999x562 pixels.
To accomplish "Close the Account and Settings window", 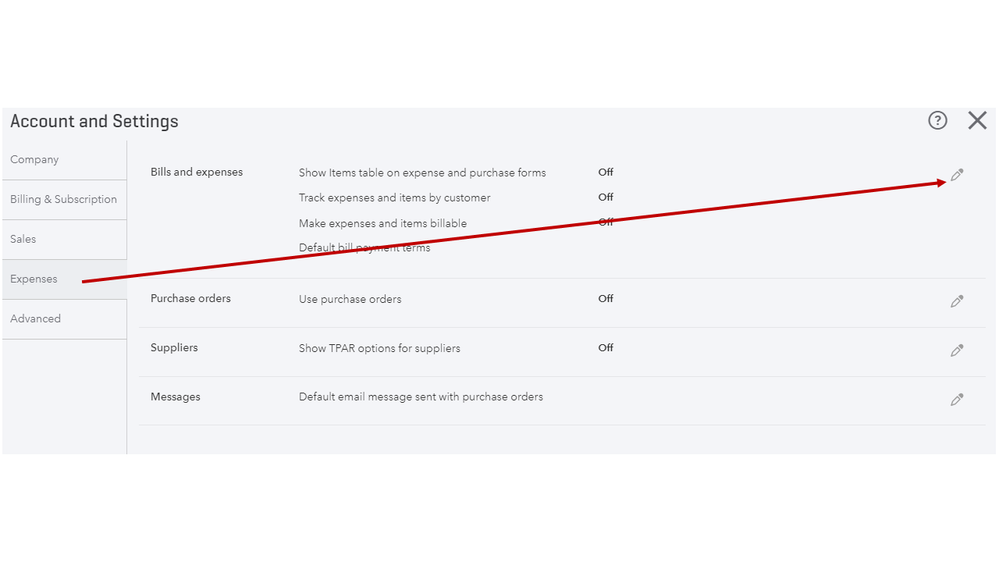I will pos(977,121).
